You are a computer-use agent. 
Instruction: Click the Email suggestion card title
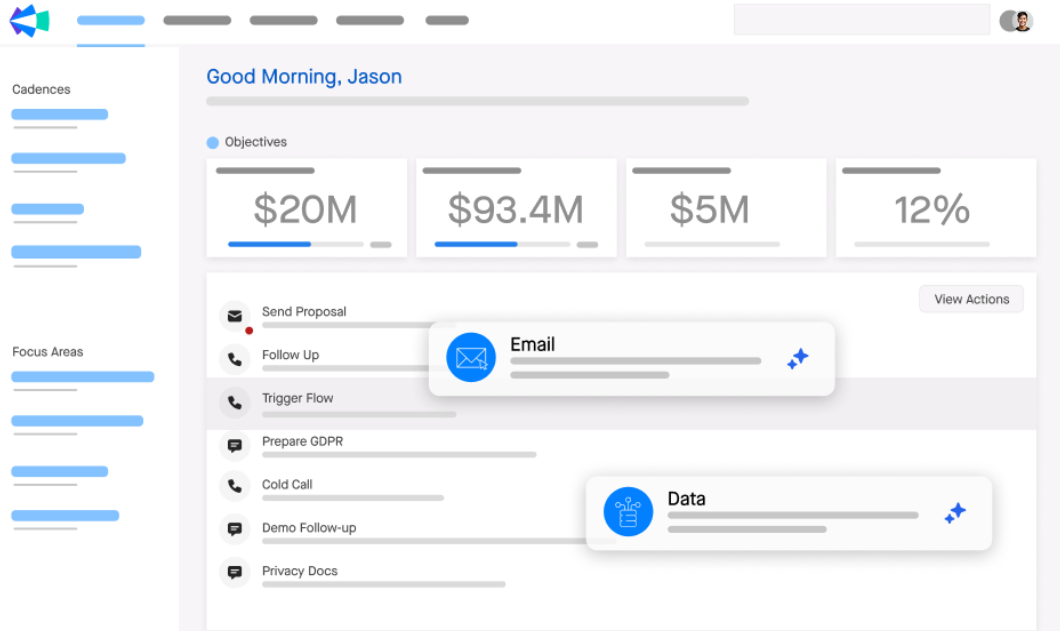click(x=533, y=344)
